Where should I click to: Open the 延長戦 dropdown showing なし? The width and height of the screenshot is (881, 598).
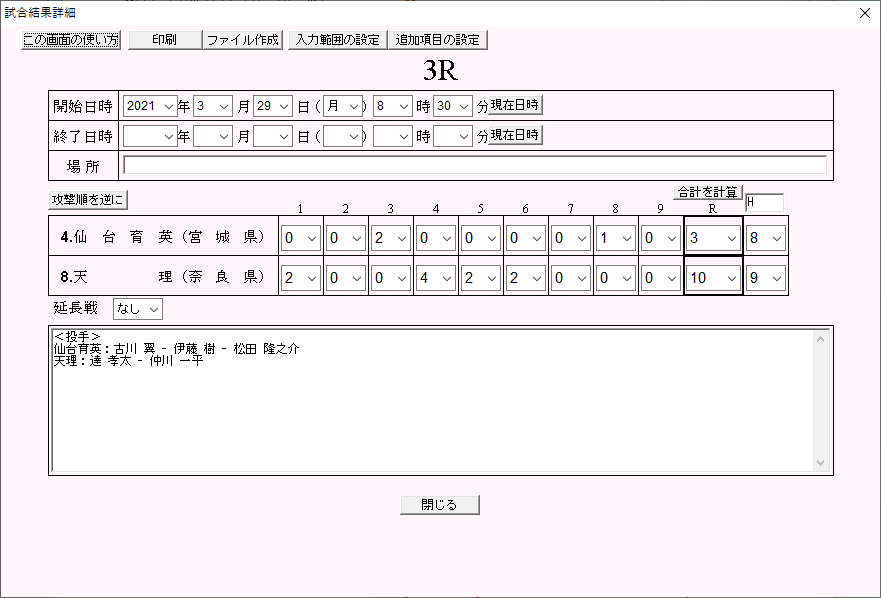click(138, 309)
